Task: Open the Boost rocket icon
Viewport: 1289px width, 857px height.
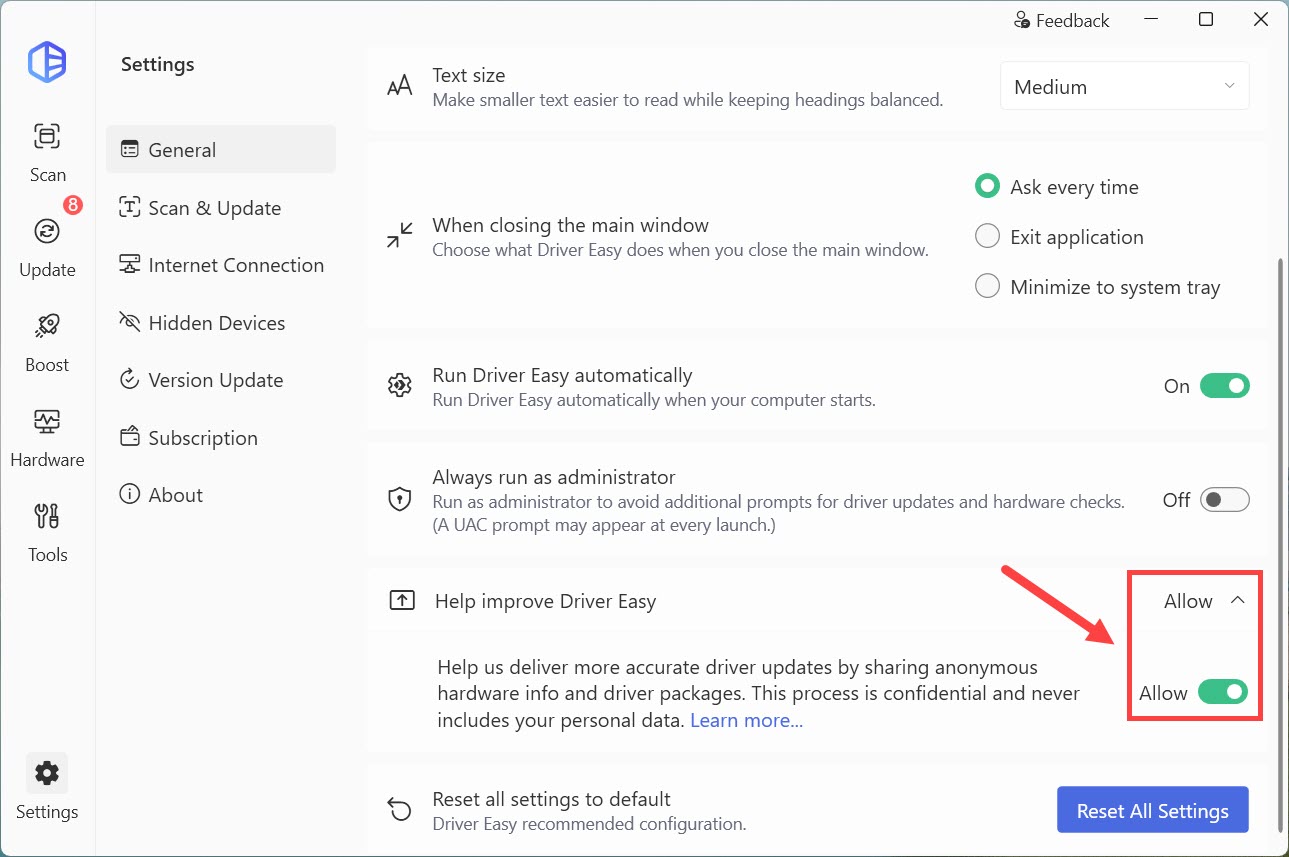Action: coord(47,326)
